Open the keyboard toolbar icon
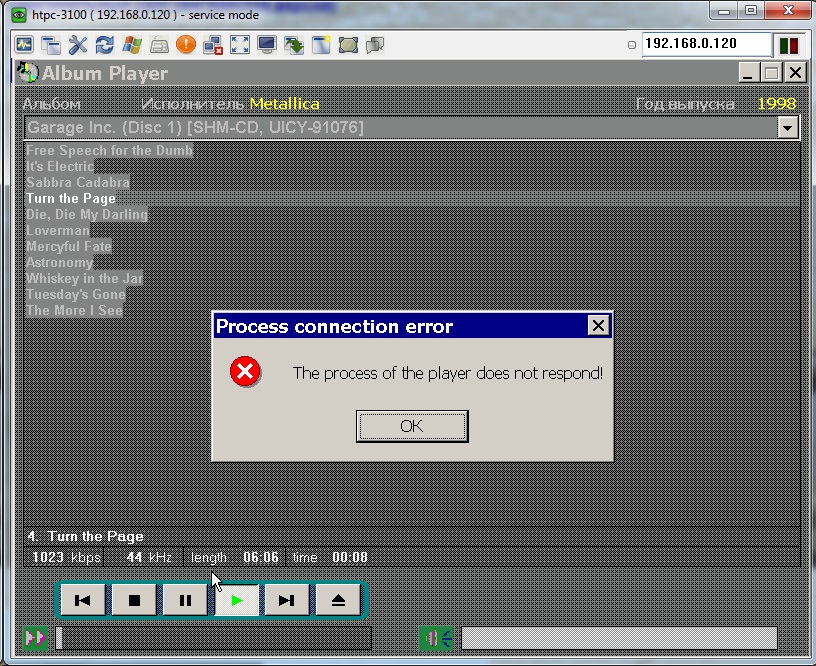Screen dimensions: 816x666 (159, 45)
